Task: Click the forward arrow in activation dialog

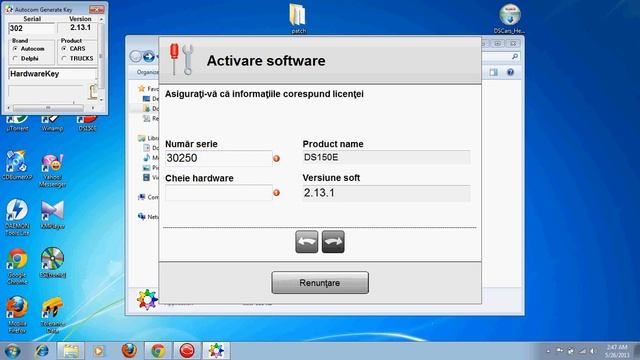Action: (x=333, y=242)
